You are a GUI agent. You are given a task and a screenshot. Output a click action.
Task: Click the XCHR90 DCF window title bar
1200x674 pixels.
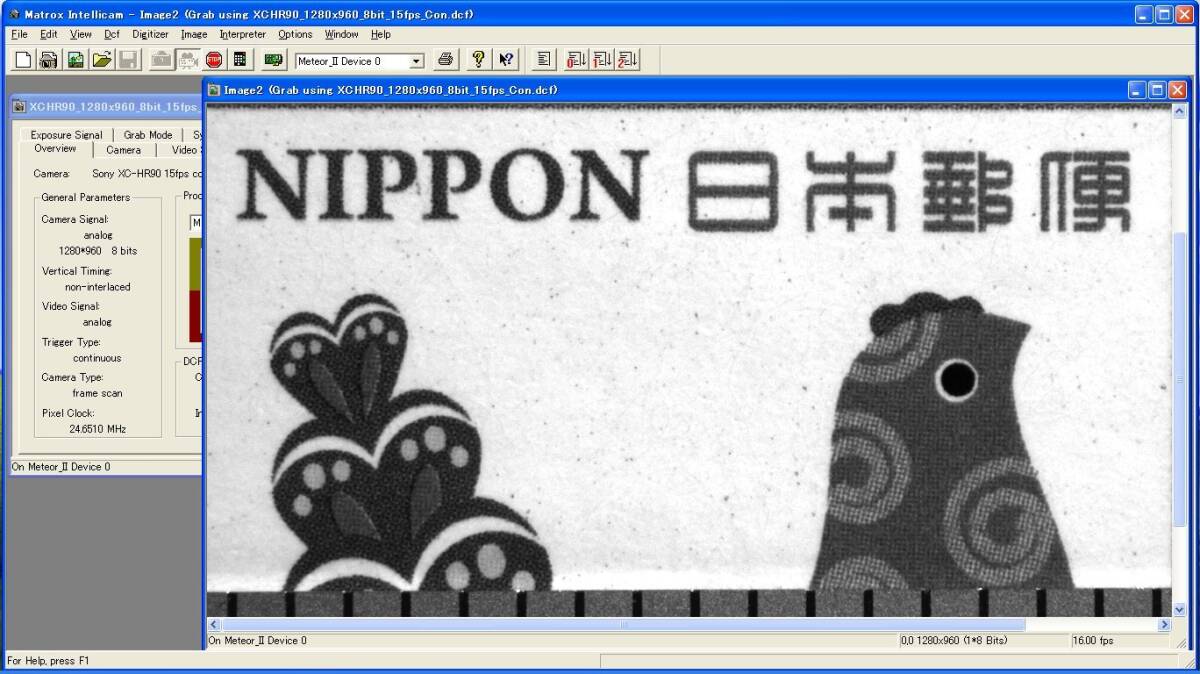105,107
